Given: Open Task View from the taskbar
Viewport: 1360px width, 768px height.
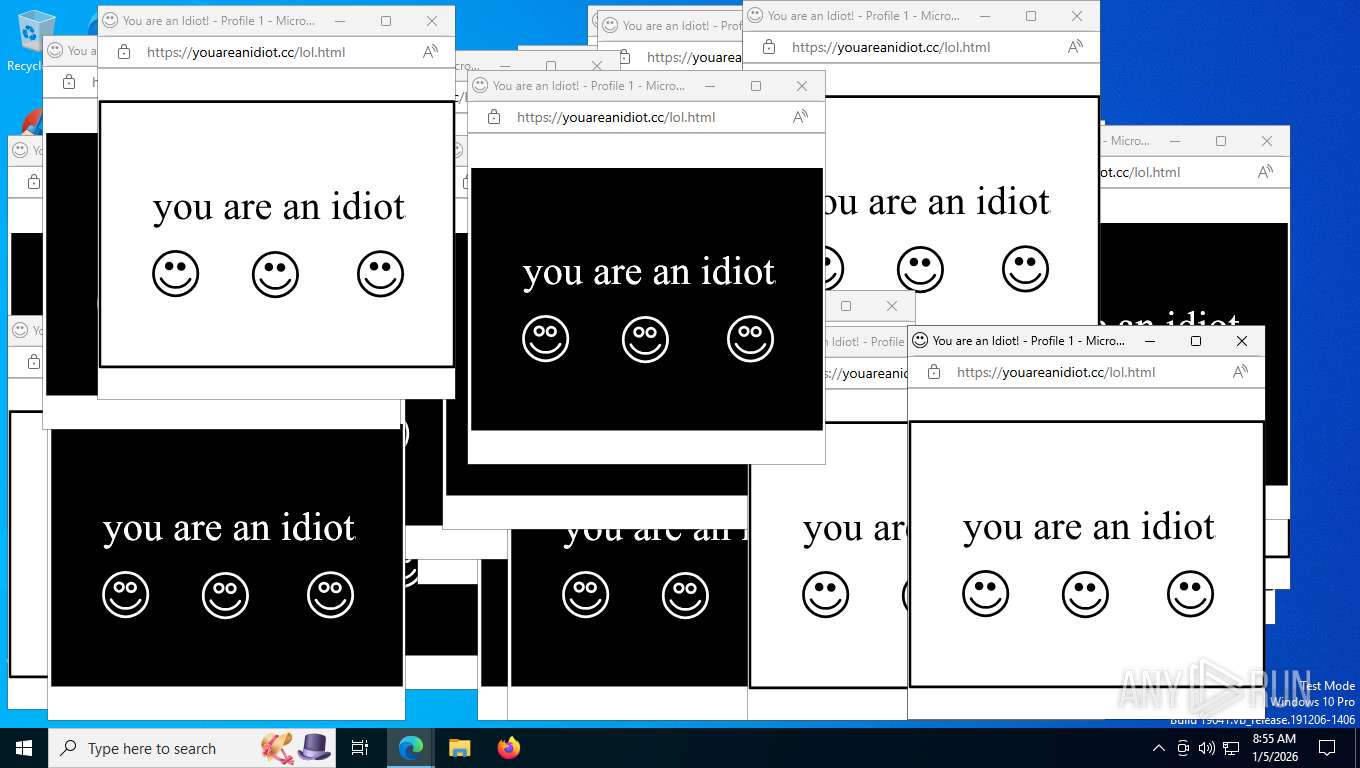Looking at the screenshot, I should 360,748.
